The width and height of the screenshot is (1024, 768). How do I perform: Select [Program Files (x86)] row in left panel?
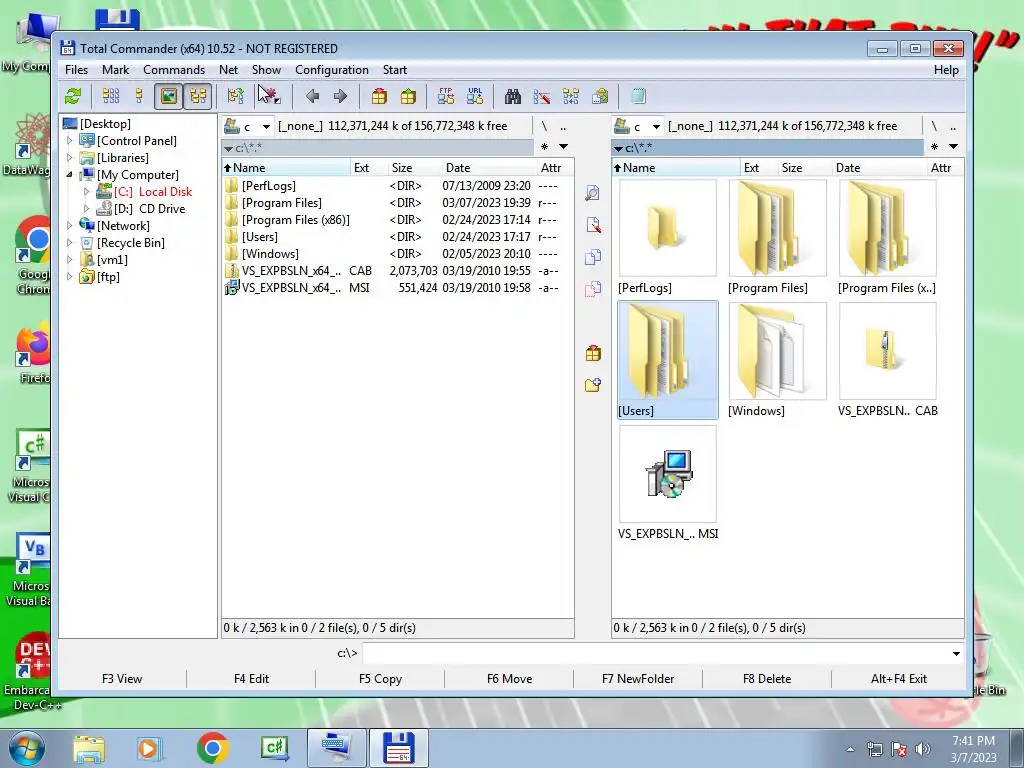pyautogui.click(x=397, y=220)
